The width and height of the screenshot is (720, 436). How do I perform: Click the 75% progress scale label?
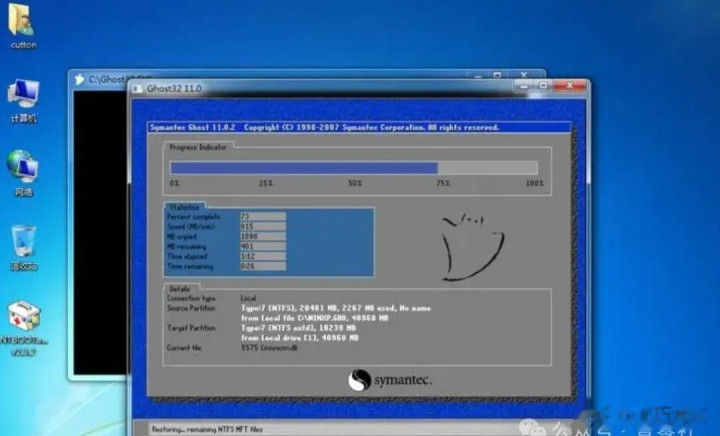[x=443, y=183]
